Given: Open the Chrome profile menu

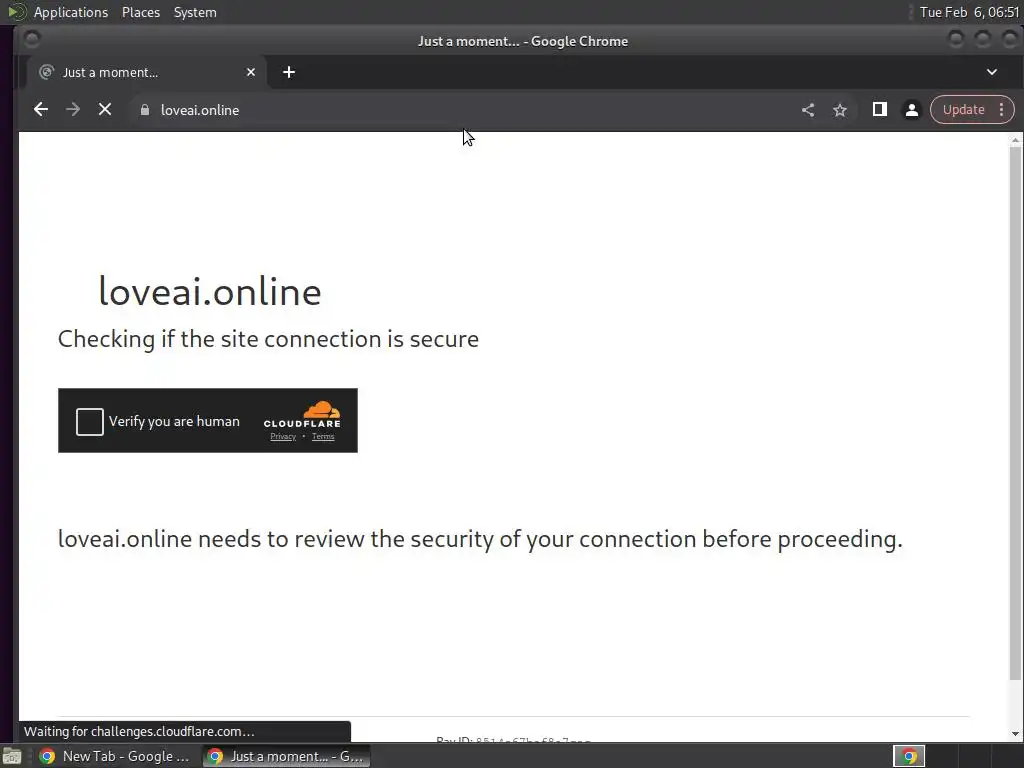Looking at the screenshot, I should (912, 110).
